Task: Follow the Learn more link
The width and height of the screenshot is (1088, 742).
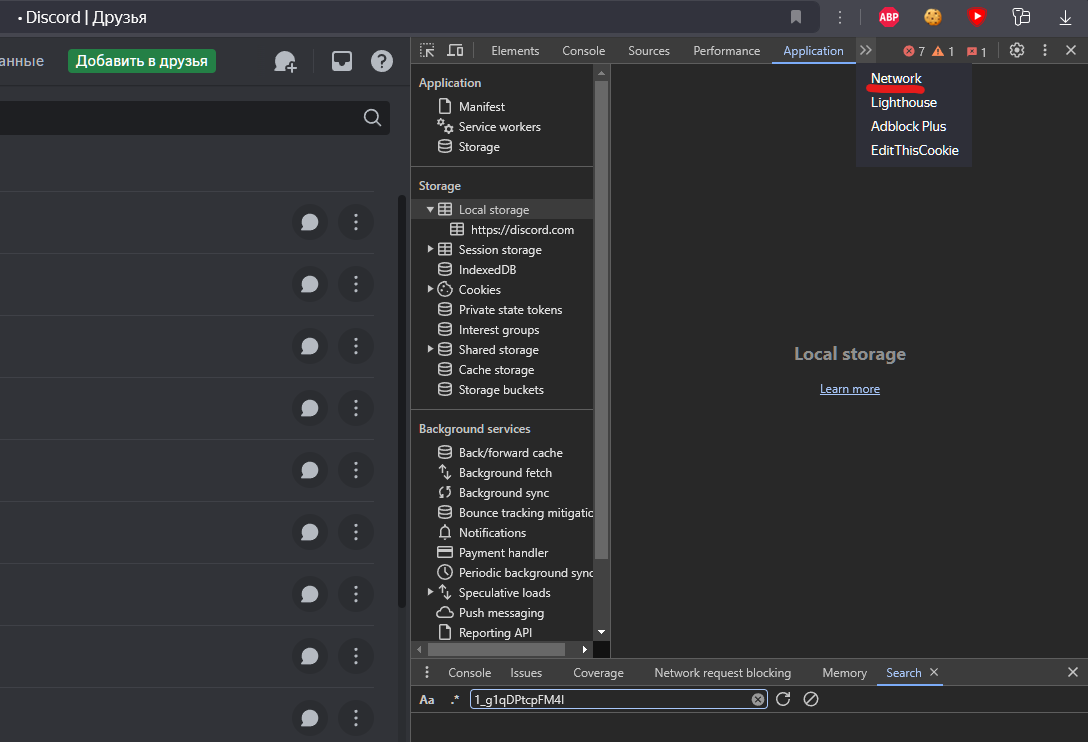Action: pyautogui.click(x=849, y=389)
